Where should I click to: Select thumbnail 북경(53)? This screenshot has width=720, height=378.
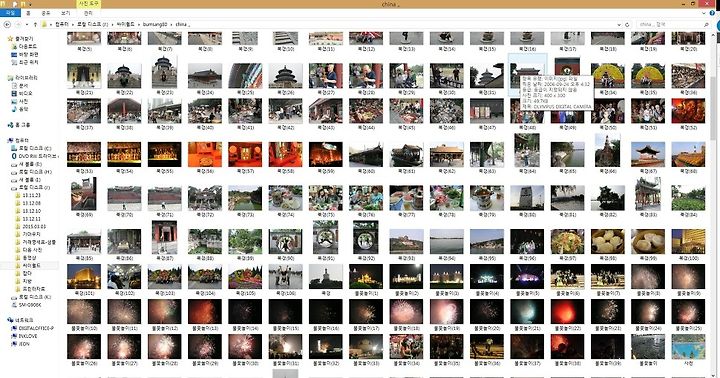click(x=84, y=157)
